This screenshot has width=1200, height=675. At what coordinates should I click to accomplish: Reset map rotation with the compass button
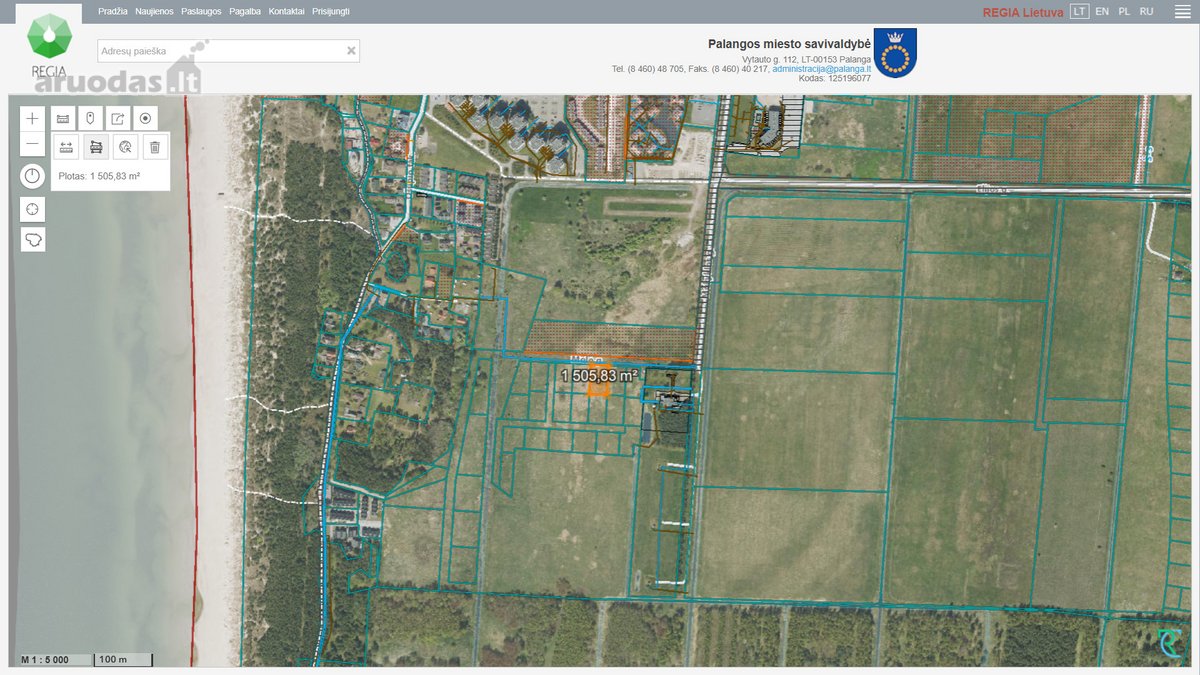[33, 177]
